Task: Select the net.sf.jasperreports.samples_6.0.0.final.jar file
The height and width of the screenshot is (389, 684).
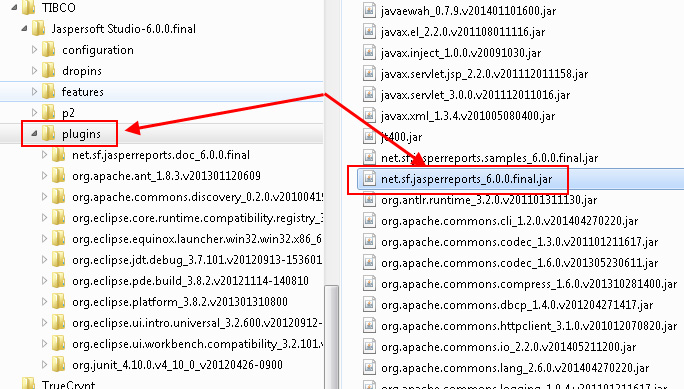Action: click(489, 158)
